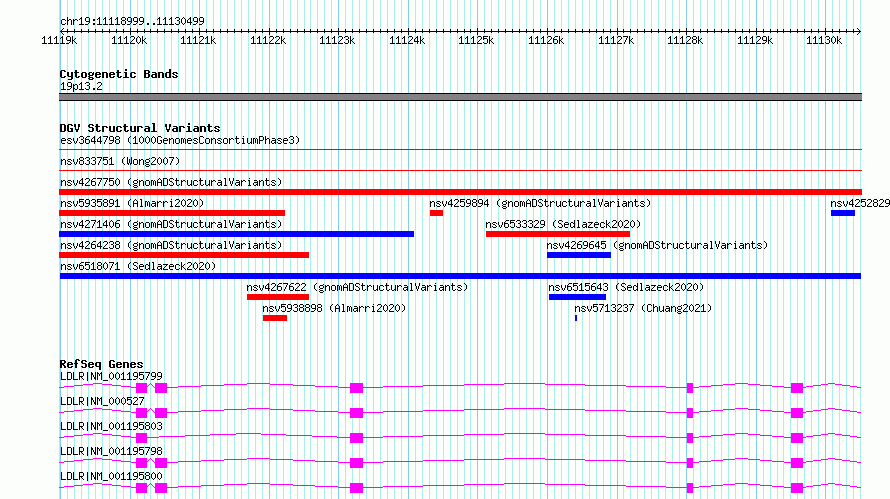Click the blue bar under nsv4252829
Image resolution: width=890 pixels, height=499 pixels.
tap(843, 213)
